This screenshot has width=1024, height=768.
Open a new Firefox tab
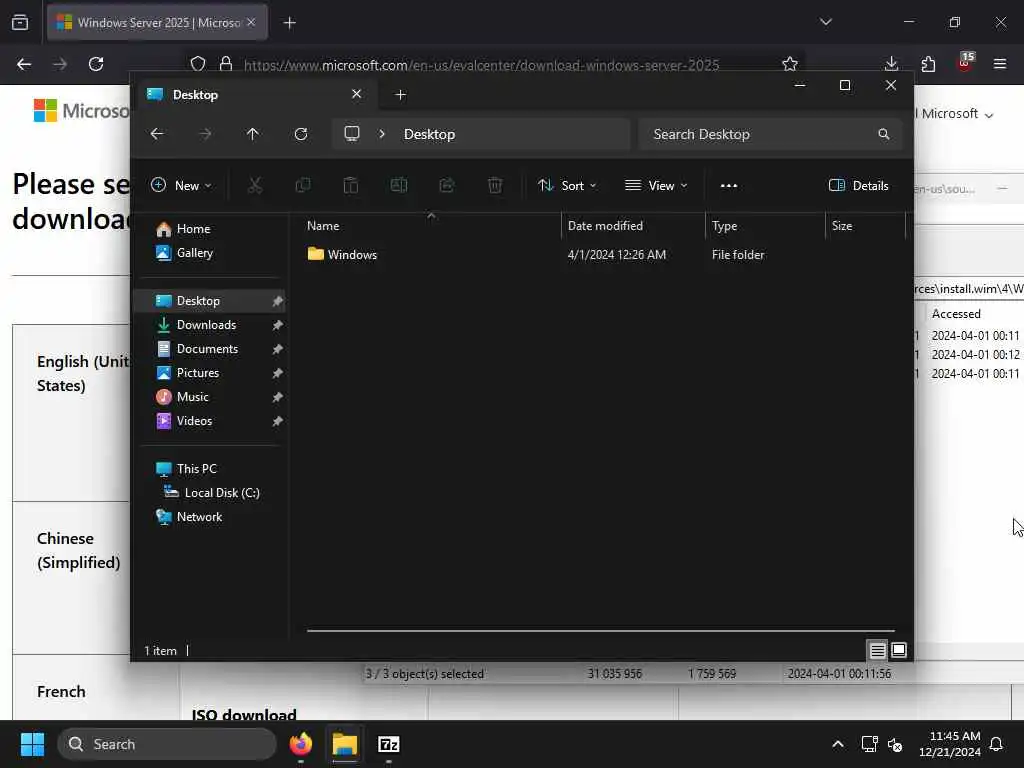pyautogui.click(x=290, y=23)
